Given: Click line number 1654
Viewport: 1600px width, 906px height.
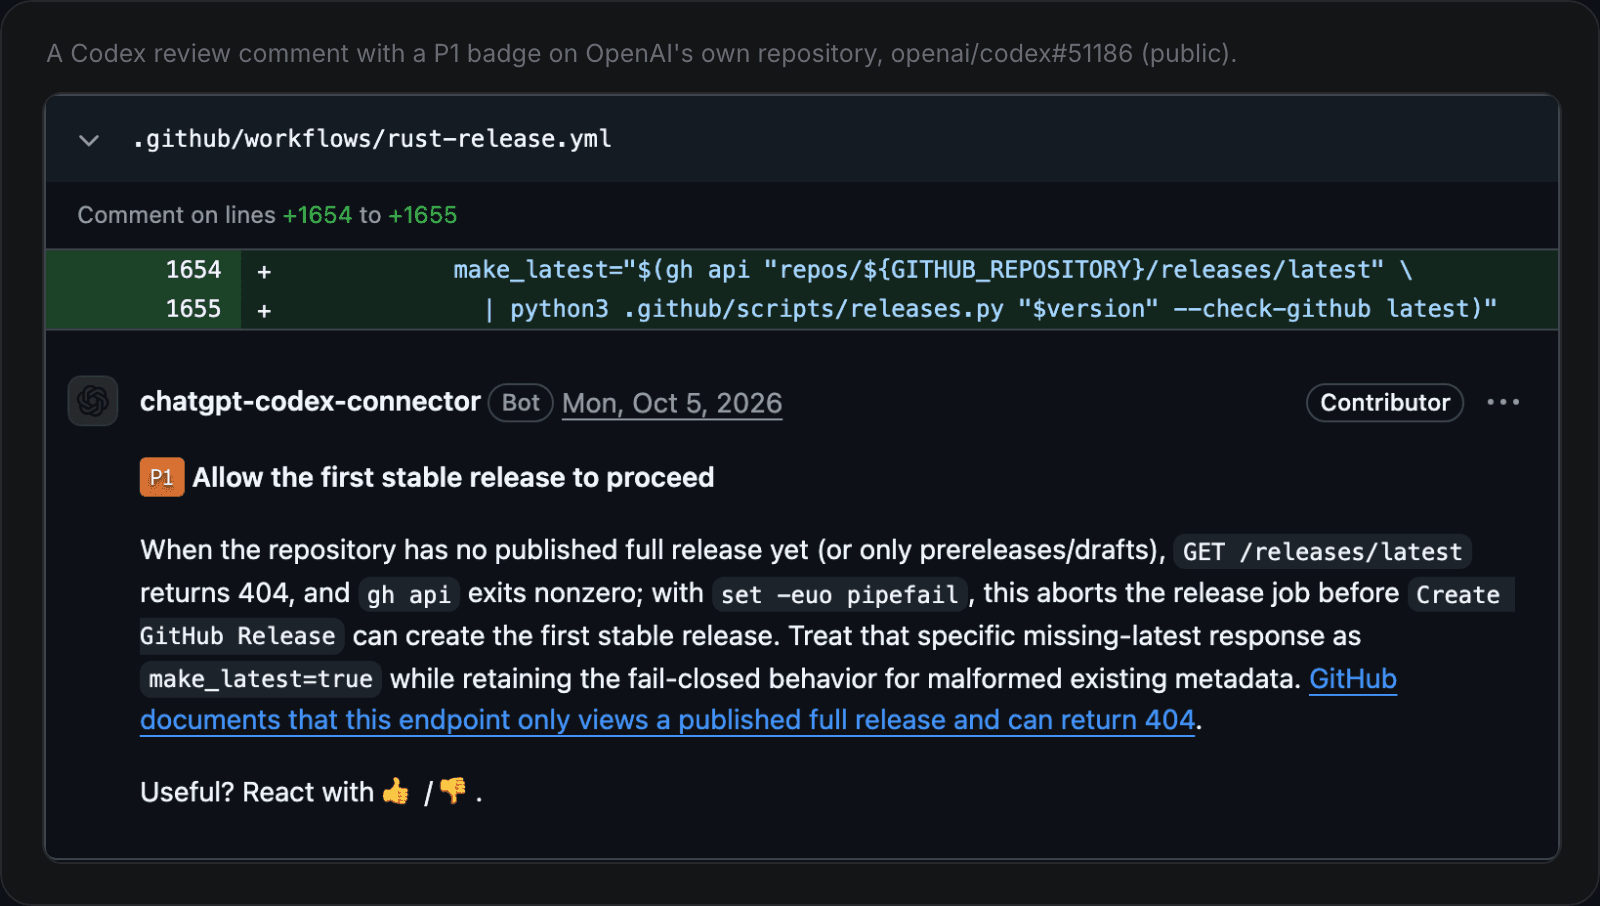Looking at the screenshot, I should click(193, 270).
